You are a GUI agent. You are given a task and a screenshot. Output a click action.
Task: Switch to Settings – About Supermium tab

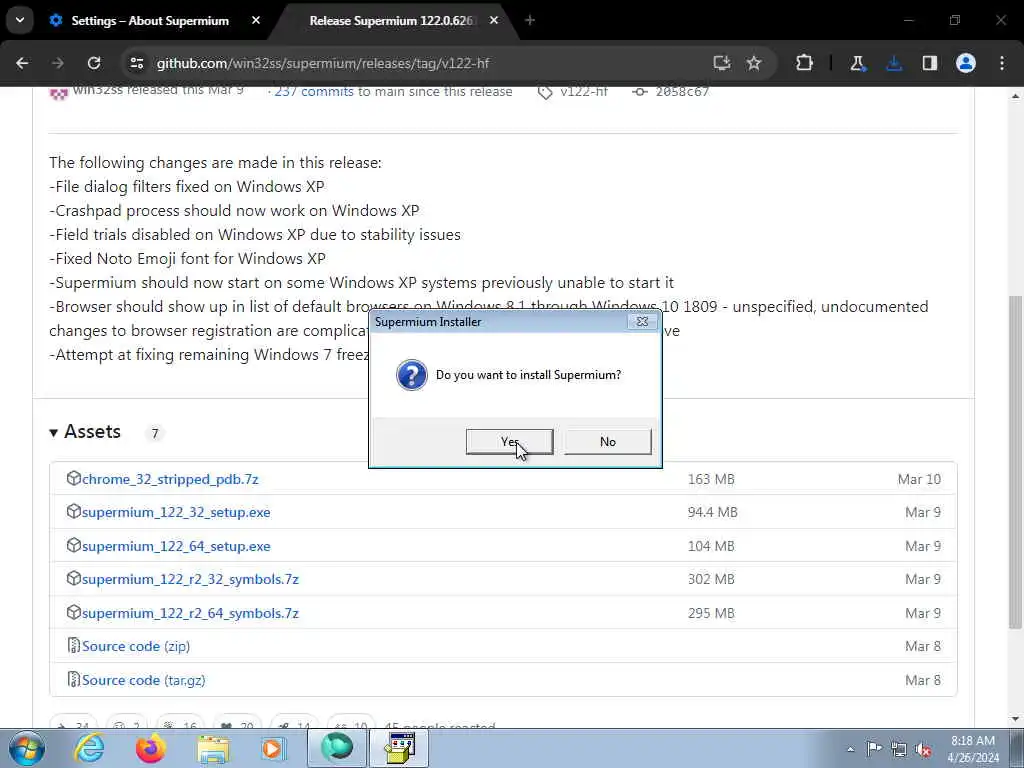coord(150,21)
